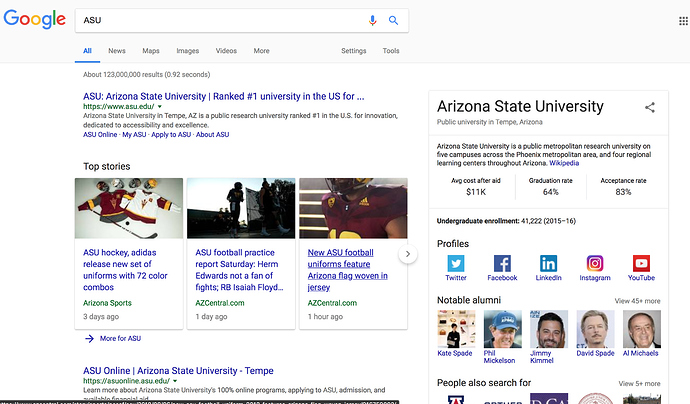This screenshot has height=404, width=690.
Task: Click inside the ASU search box
Action: tap(220, 20)
